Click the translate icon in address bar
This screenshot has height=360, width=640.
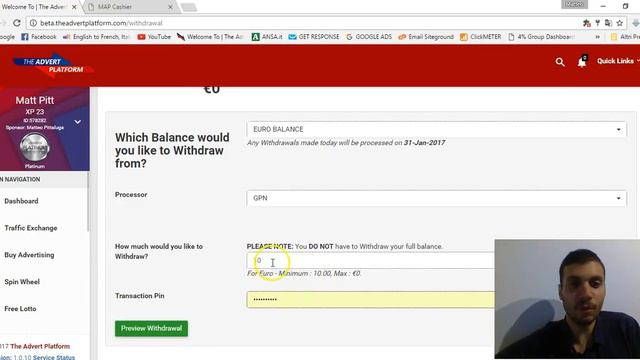click(x=608, y=23)
